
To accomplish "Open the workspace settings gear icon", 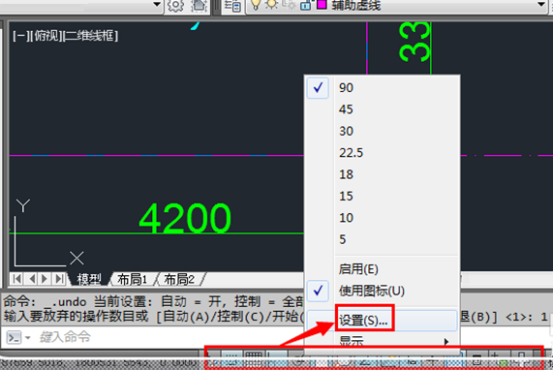I will (175, 5).
